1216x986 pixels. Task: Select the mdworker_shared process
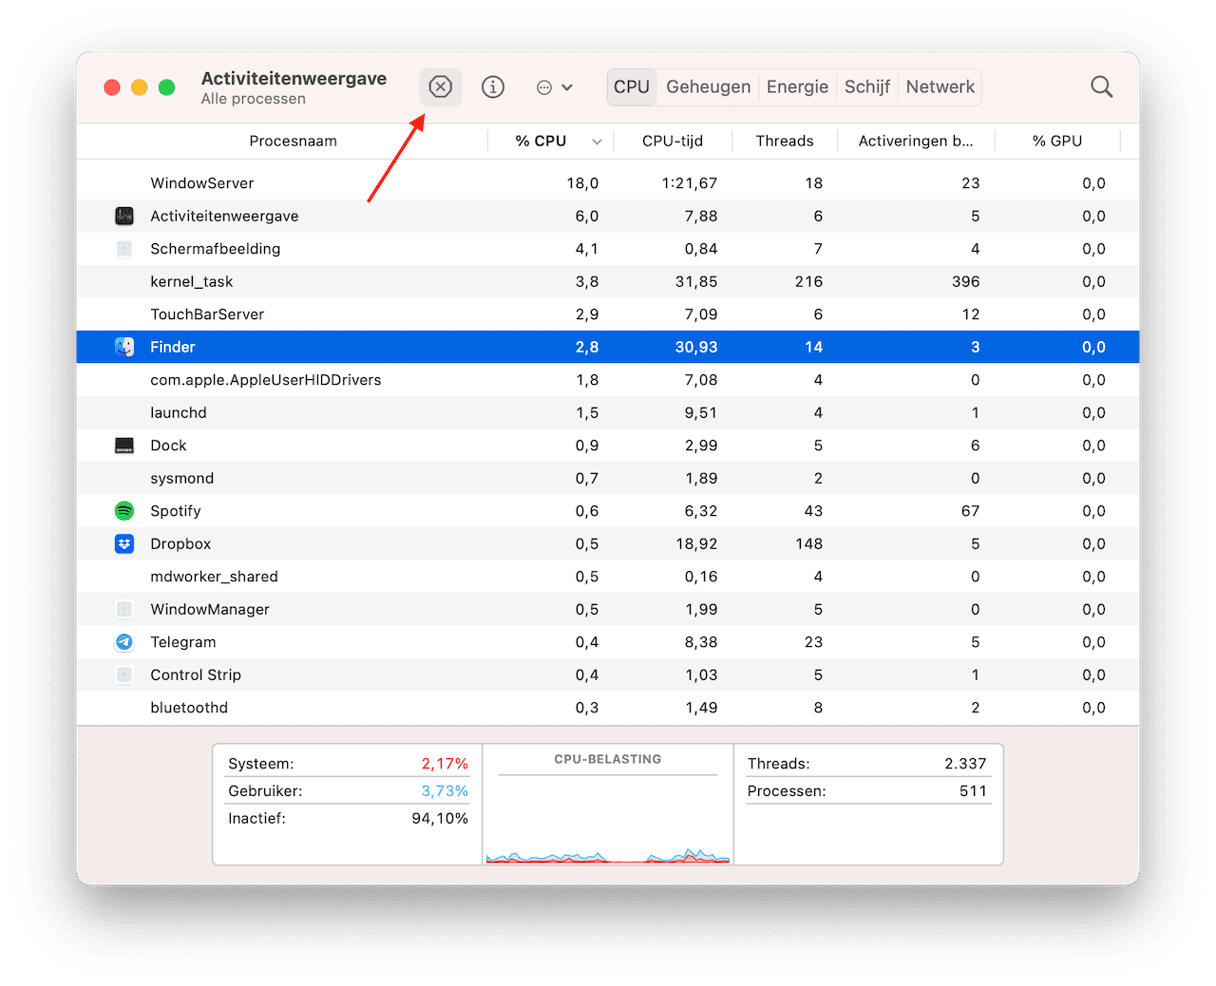214,577
